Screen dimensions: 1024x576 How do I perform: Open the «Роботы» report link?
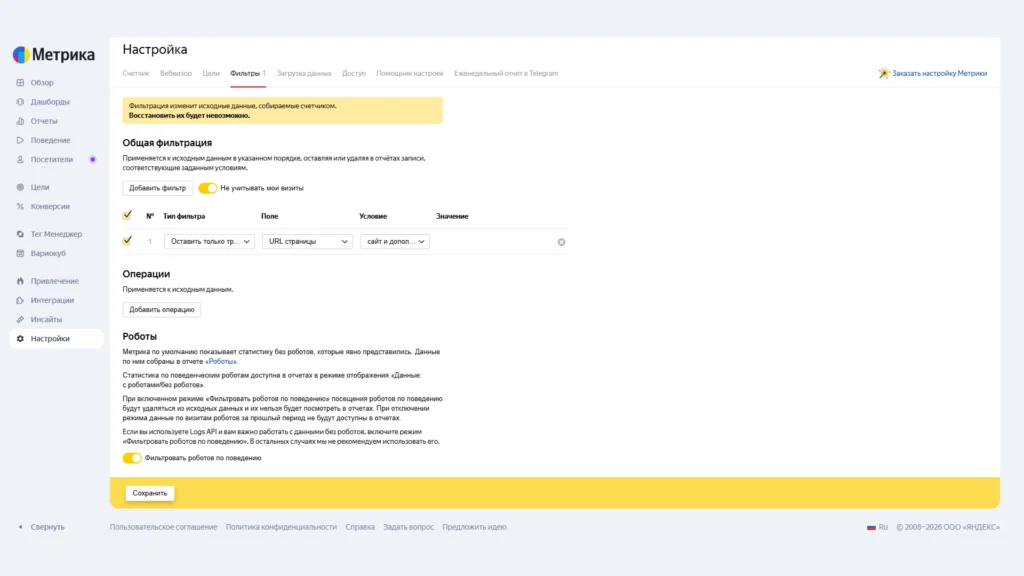(221, 361)
